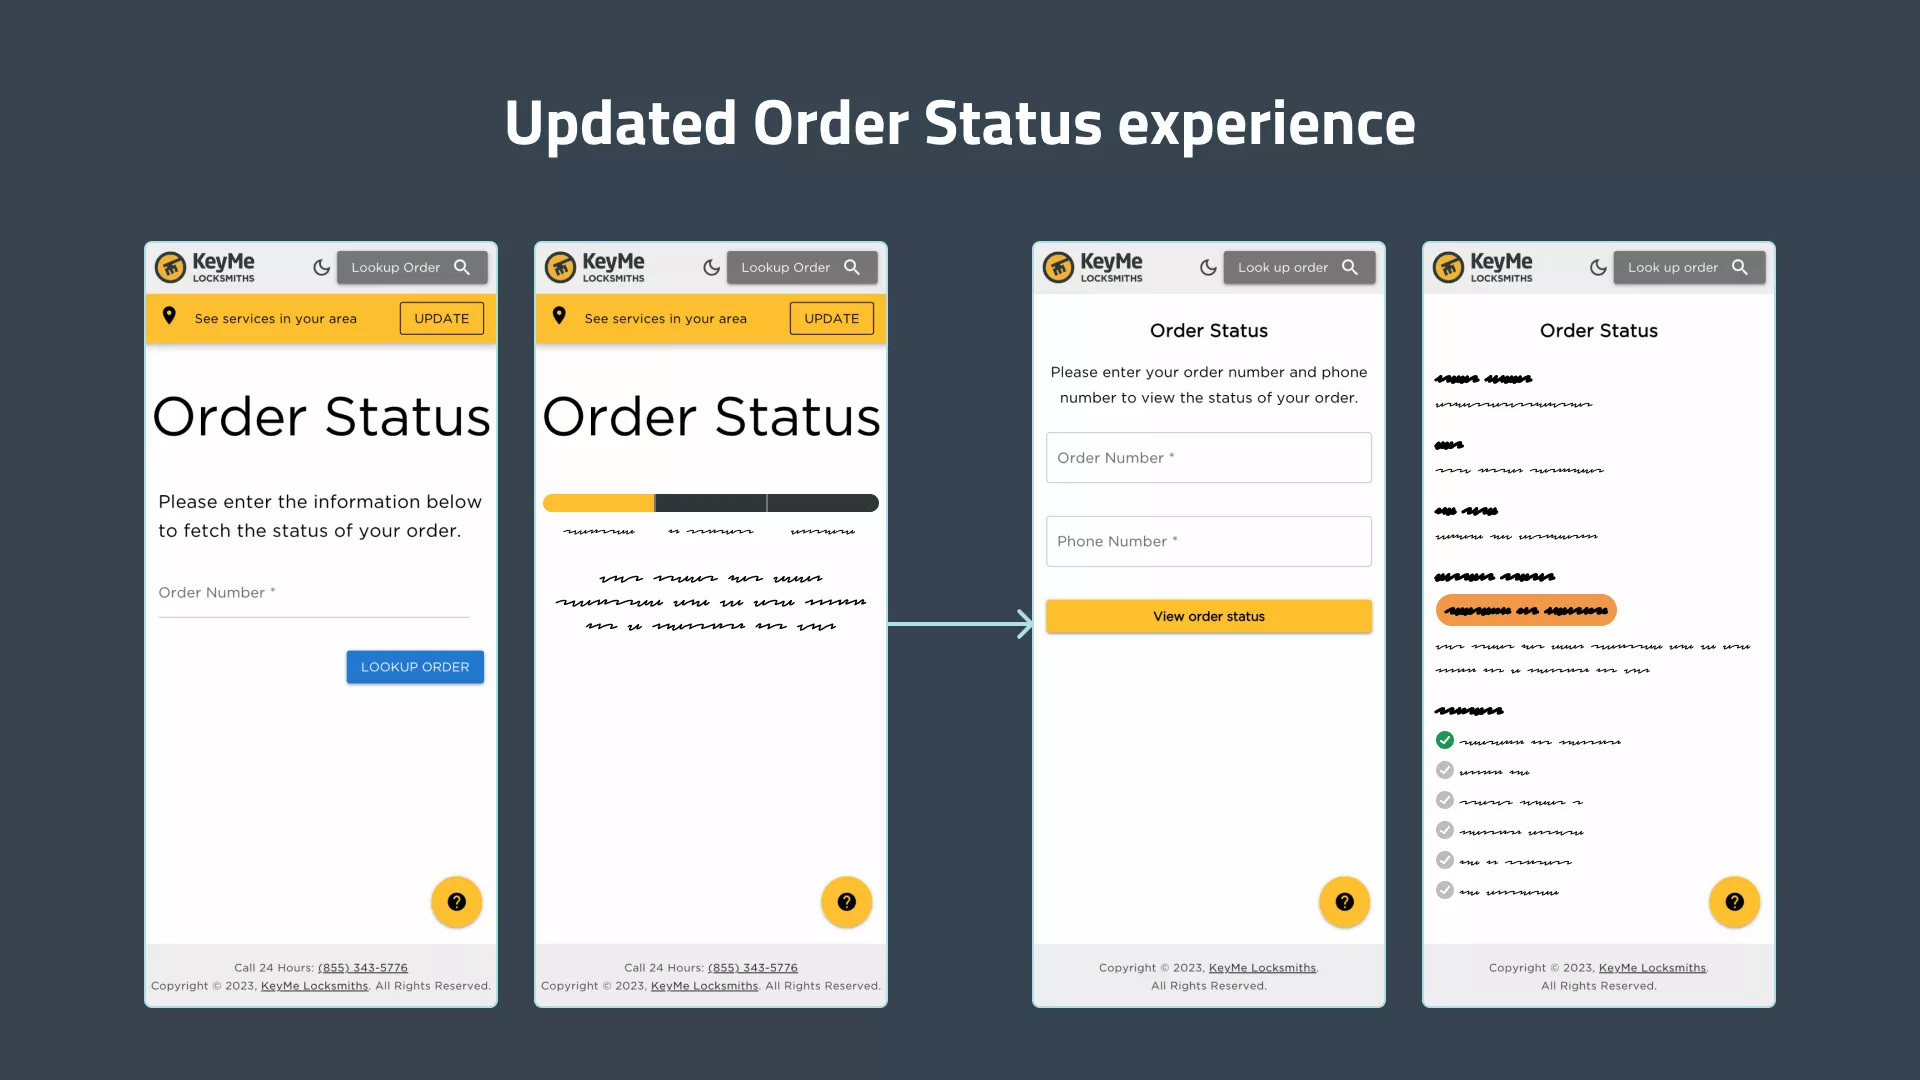Image resolution: width=1920 pixels, height=1080 pixels.
Task: Enable the third order progress checkbox
Action: (x=1444, y=800)
